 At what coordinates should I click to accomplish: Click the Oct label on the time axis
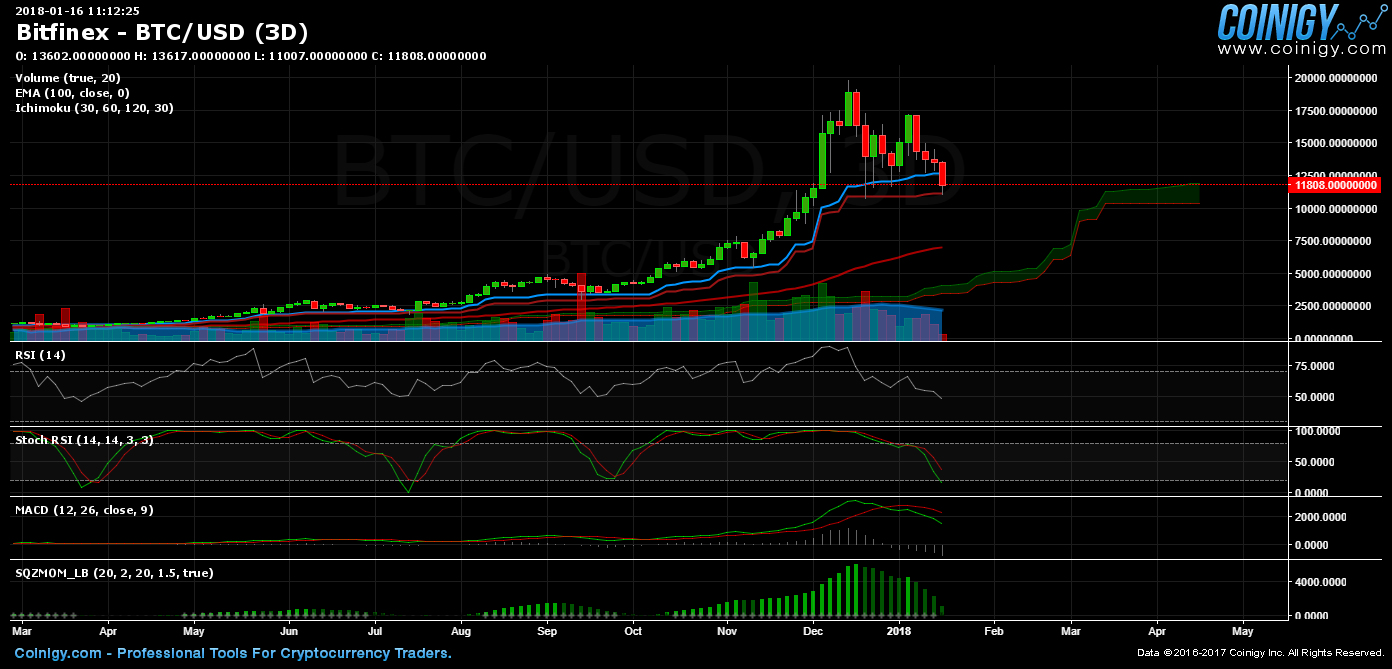633,632
